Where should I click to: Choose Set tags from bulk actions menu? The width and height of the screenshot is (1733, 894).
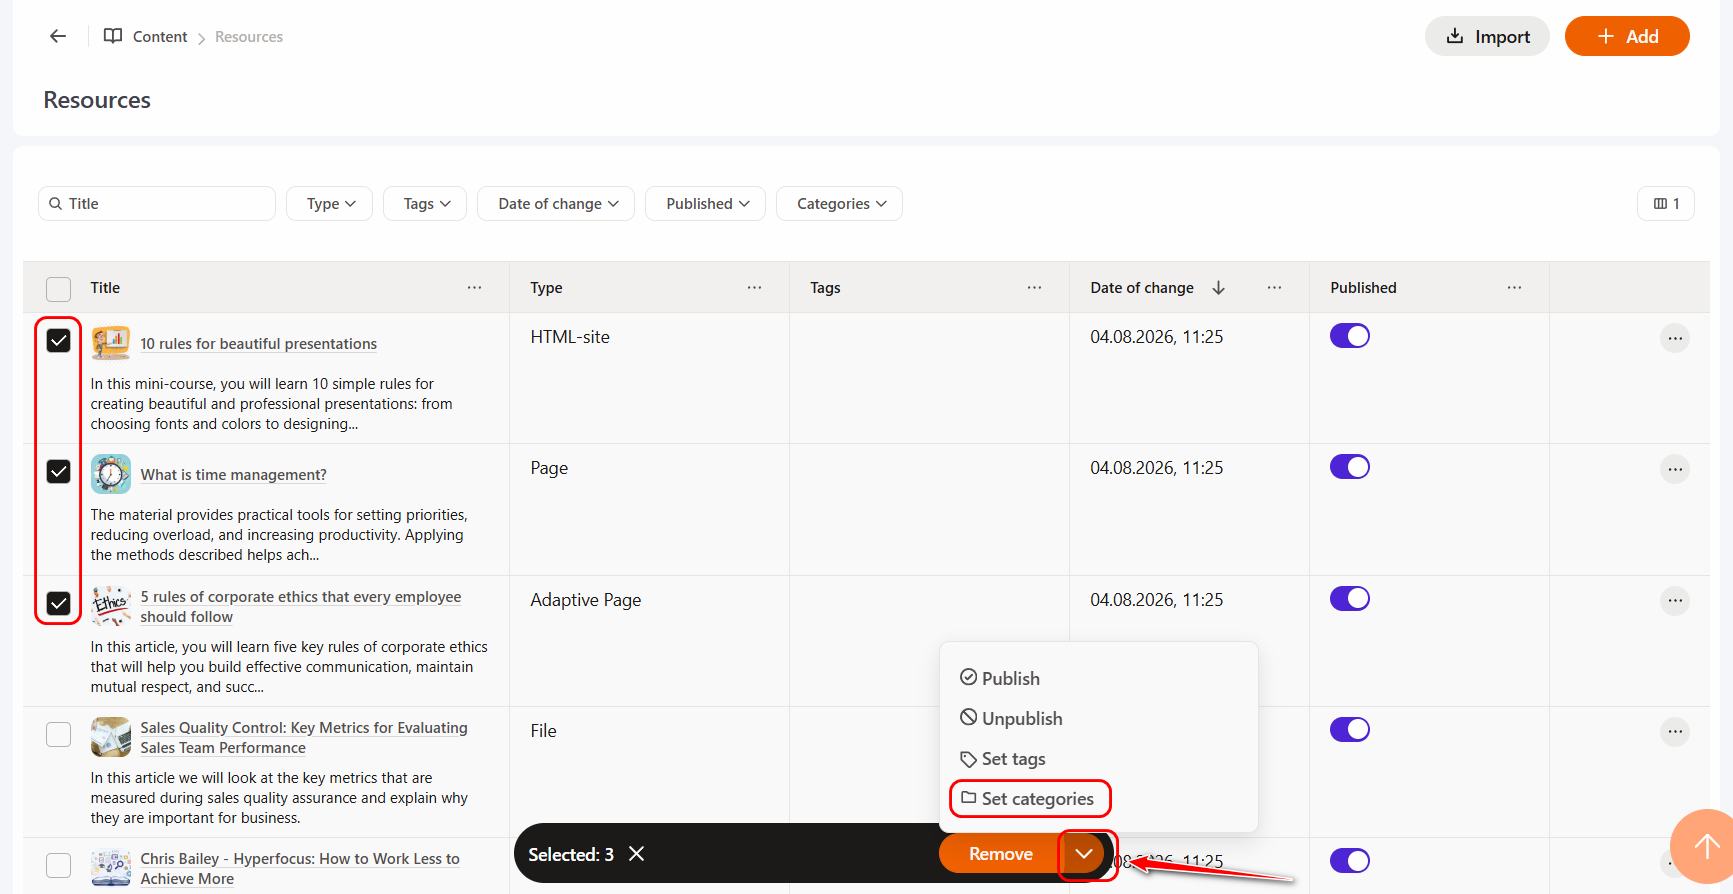coord(1003,759)
